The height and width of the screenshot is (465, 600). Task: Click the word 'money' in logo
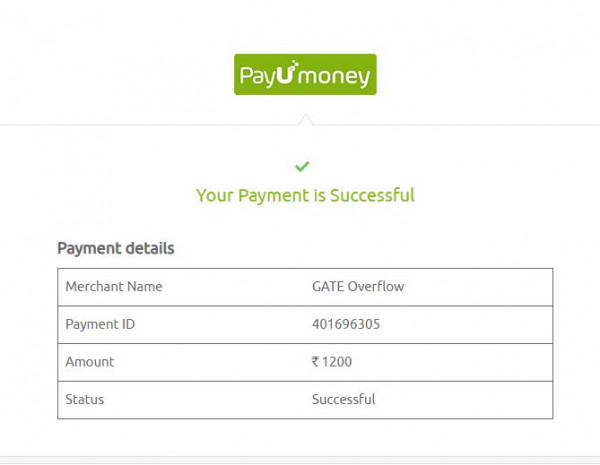pos(334,77)
